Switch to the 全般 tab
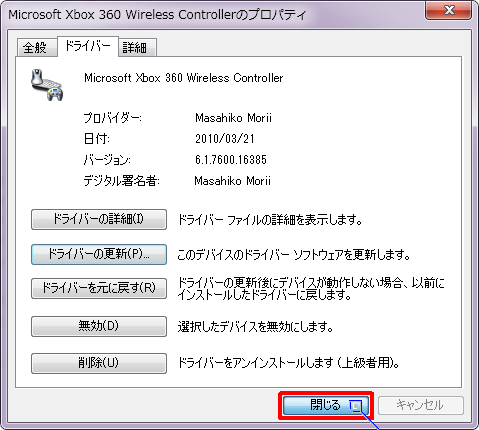Image resolution: width=479 pixels, height=430 pixels. 37,47
